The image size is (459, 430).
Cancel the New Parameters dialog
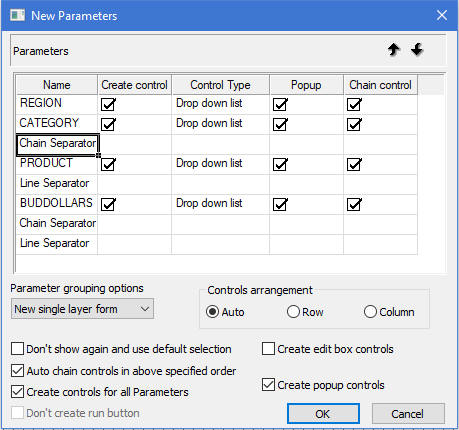point(408,414)
